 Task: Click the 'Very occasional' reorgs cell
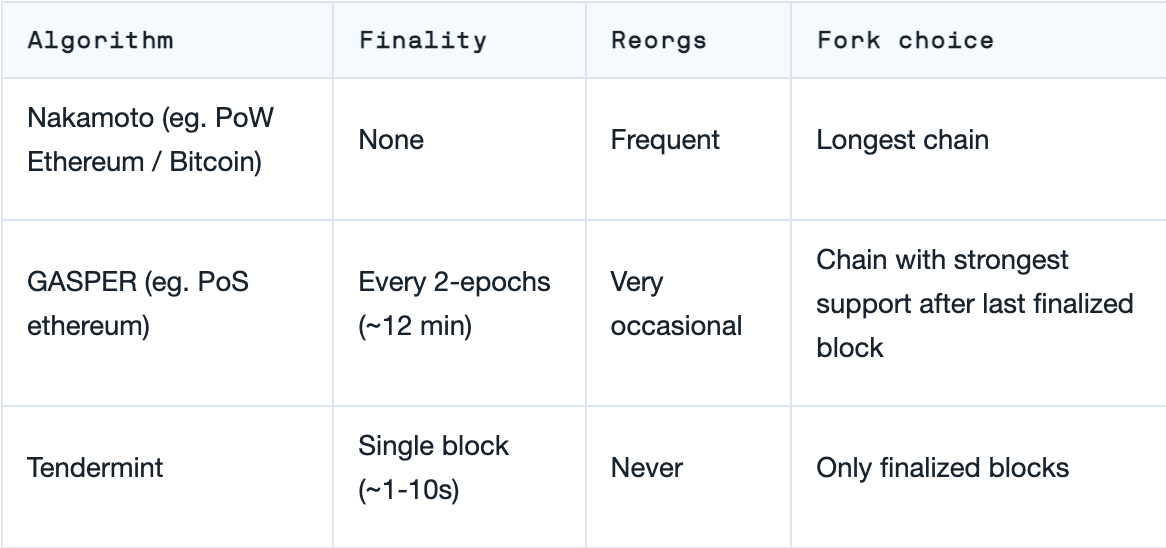pos(676,304)
